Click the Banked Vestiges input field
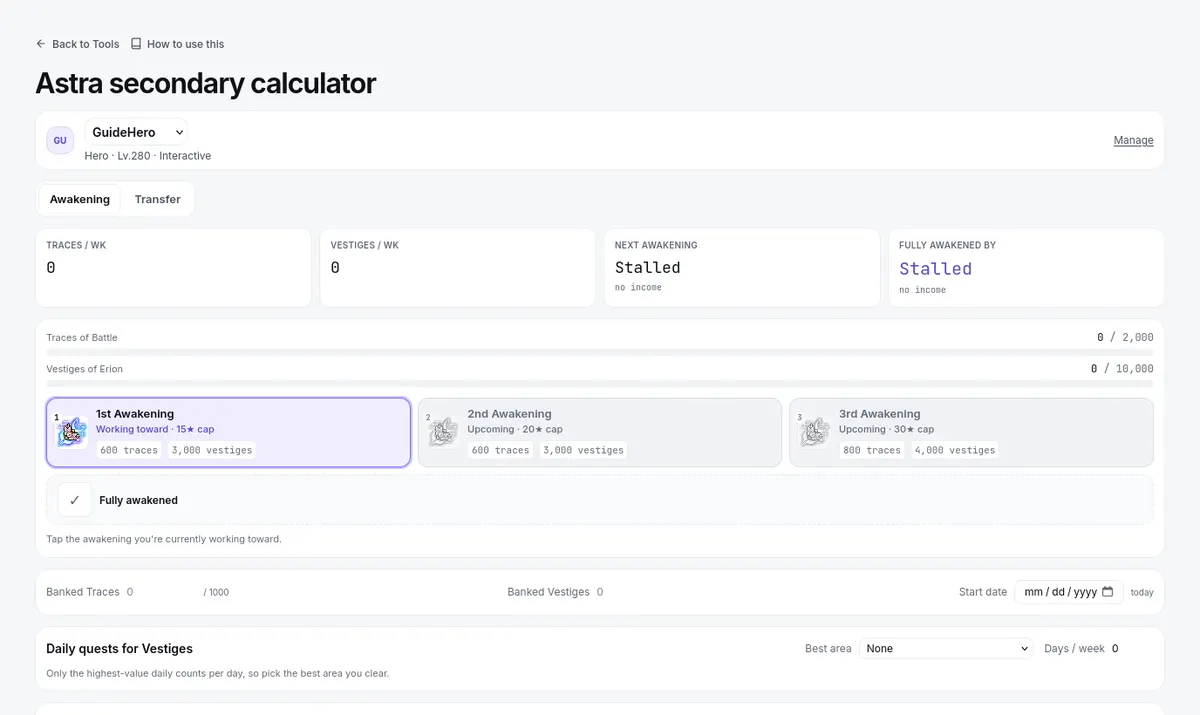 632,592
